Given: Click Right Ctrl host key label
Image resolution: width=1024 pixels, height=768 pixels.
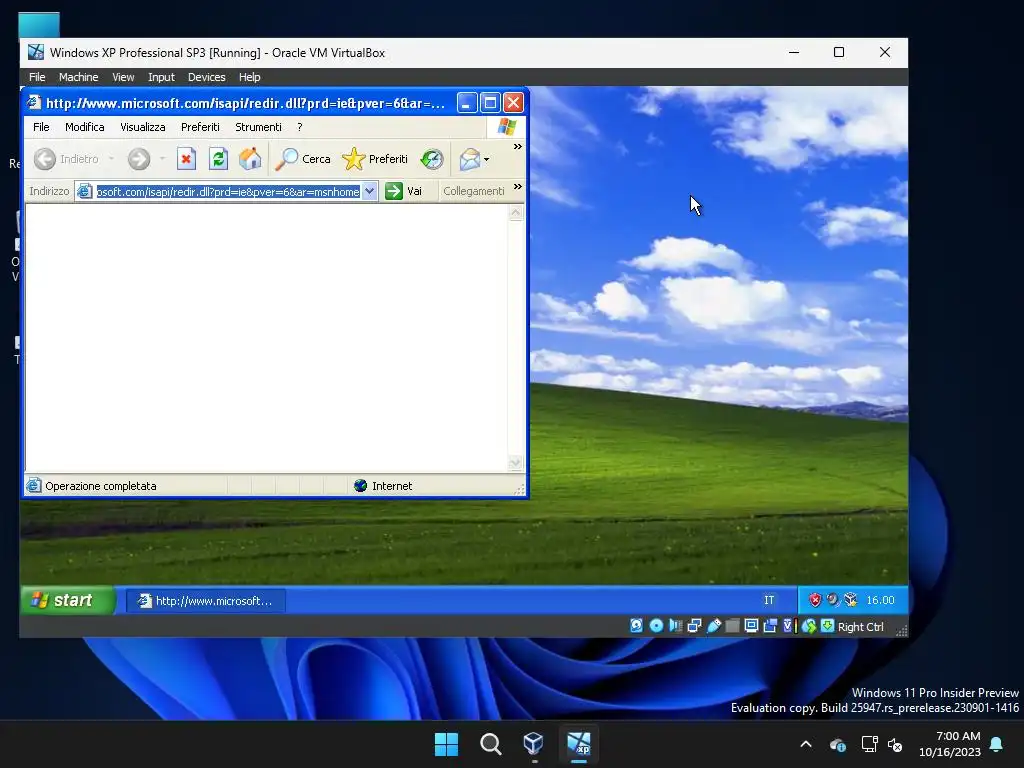Looking at the screenshot, I should 860,627.
